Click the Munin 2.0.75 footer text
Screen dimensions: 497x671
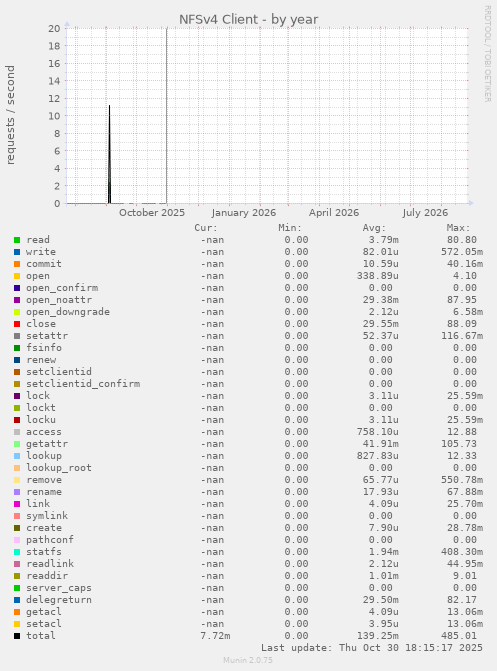(x=248, y=660)
